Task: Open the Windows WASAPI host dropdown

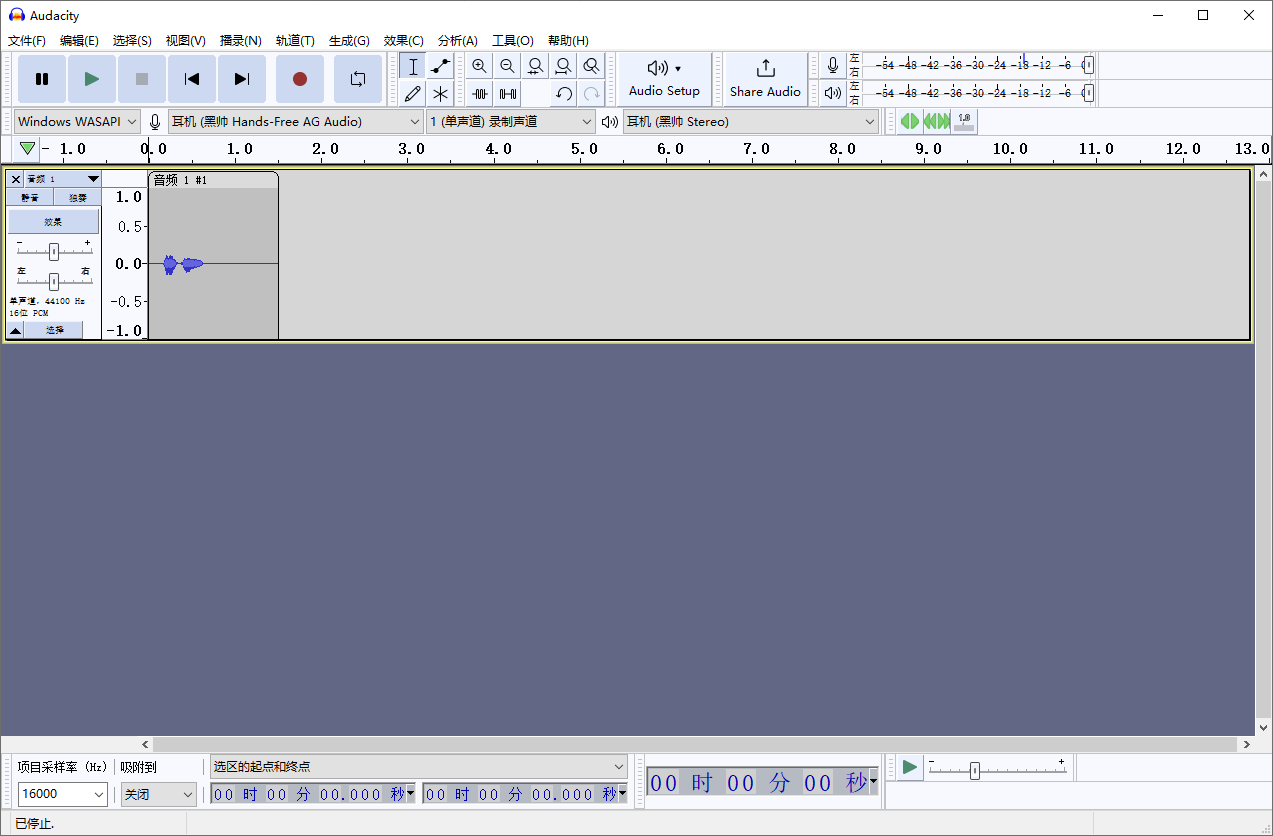Action: click(78, 122)
